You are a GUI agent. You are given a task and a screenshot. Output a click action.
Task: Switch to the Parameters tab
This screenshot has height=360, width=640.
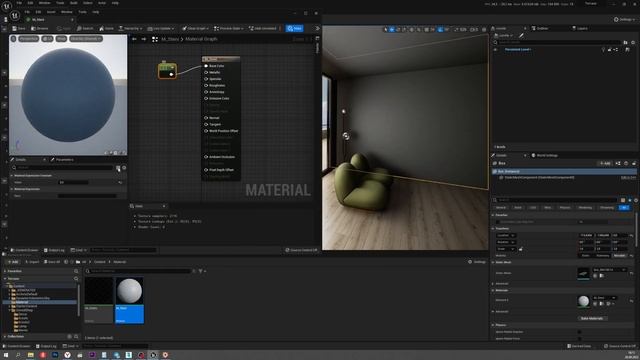(63, 160)
